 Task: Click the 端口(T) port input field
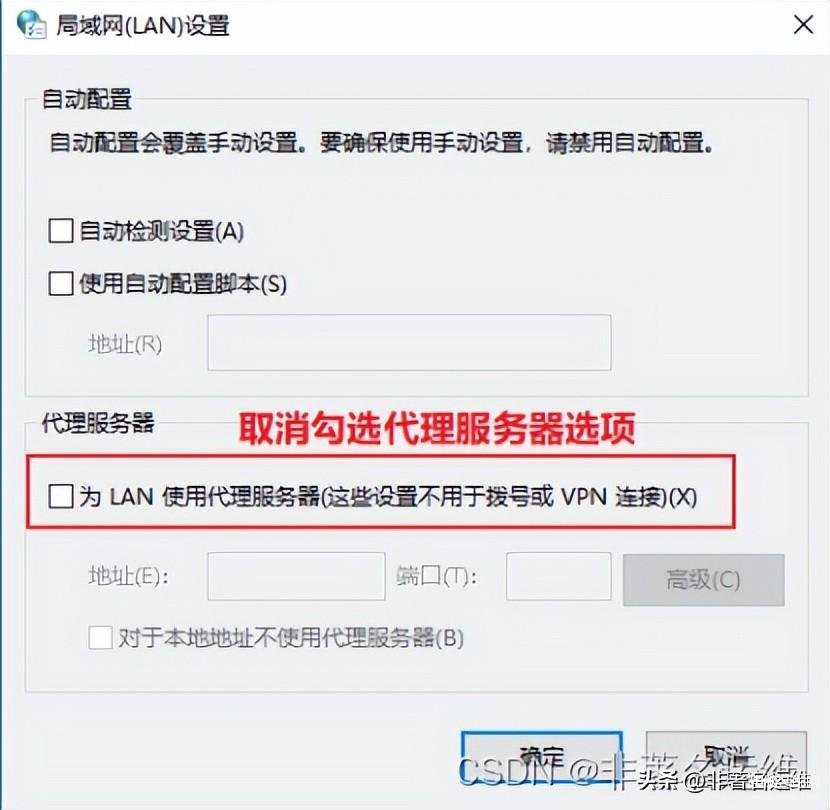point(558,576)
